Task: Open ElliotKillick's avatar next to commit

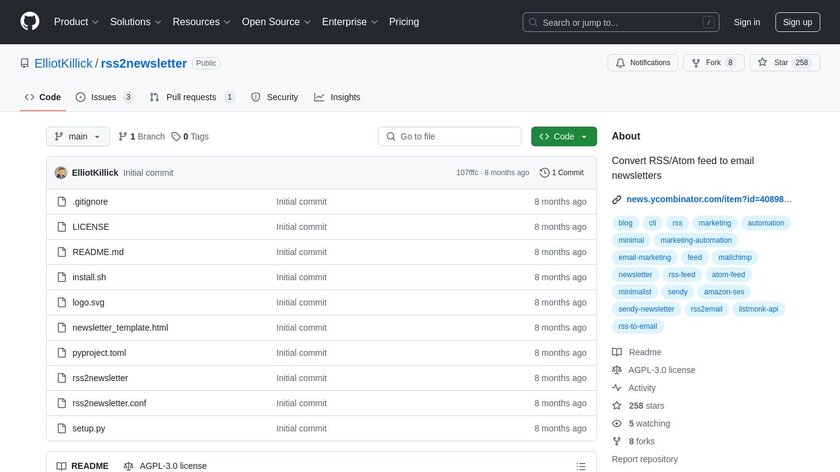Action: [61, 172]
